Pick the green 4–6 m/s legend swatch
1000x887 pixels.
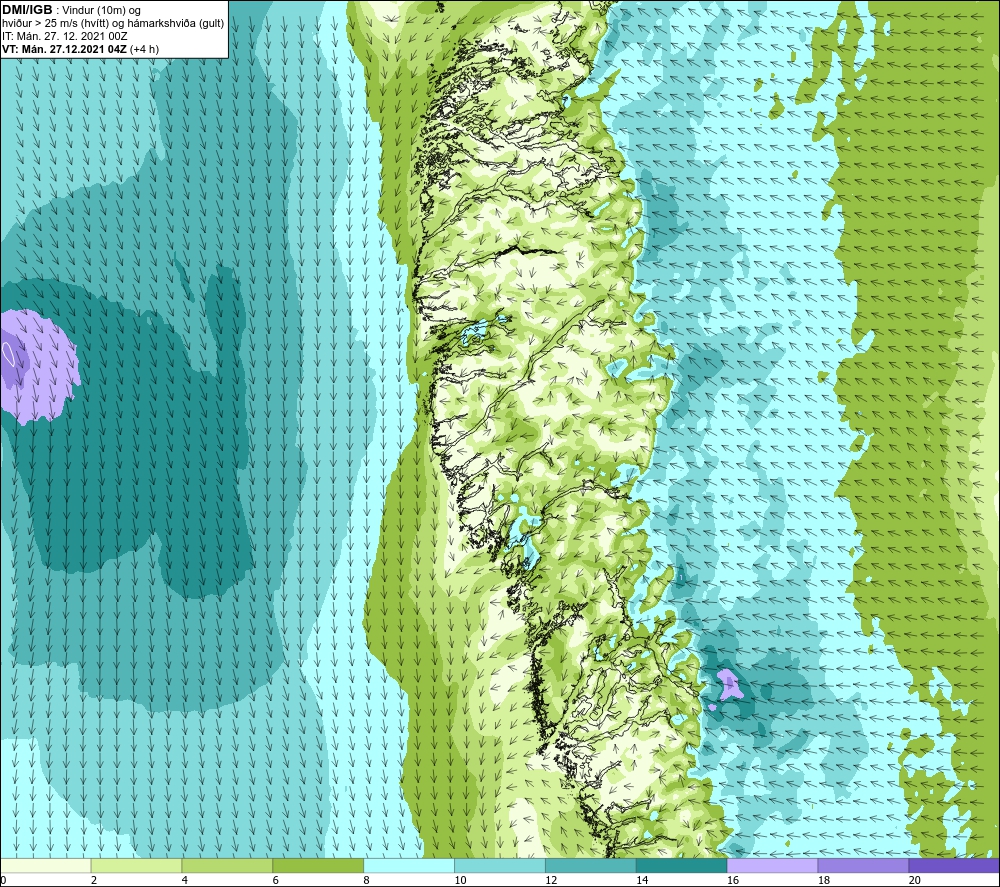[x=227, y=866]
